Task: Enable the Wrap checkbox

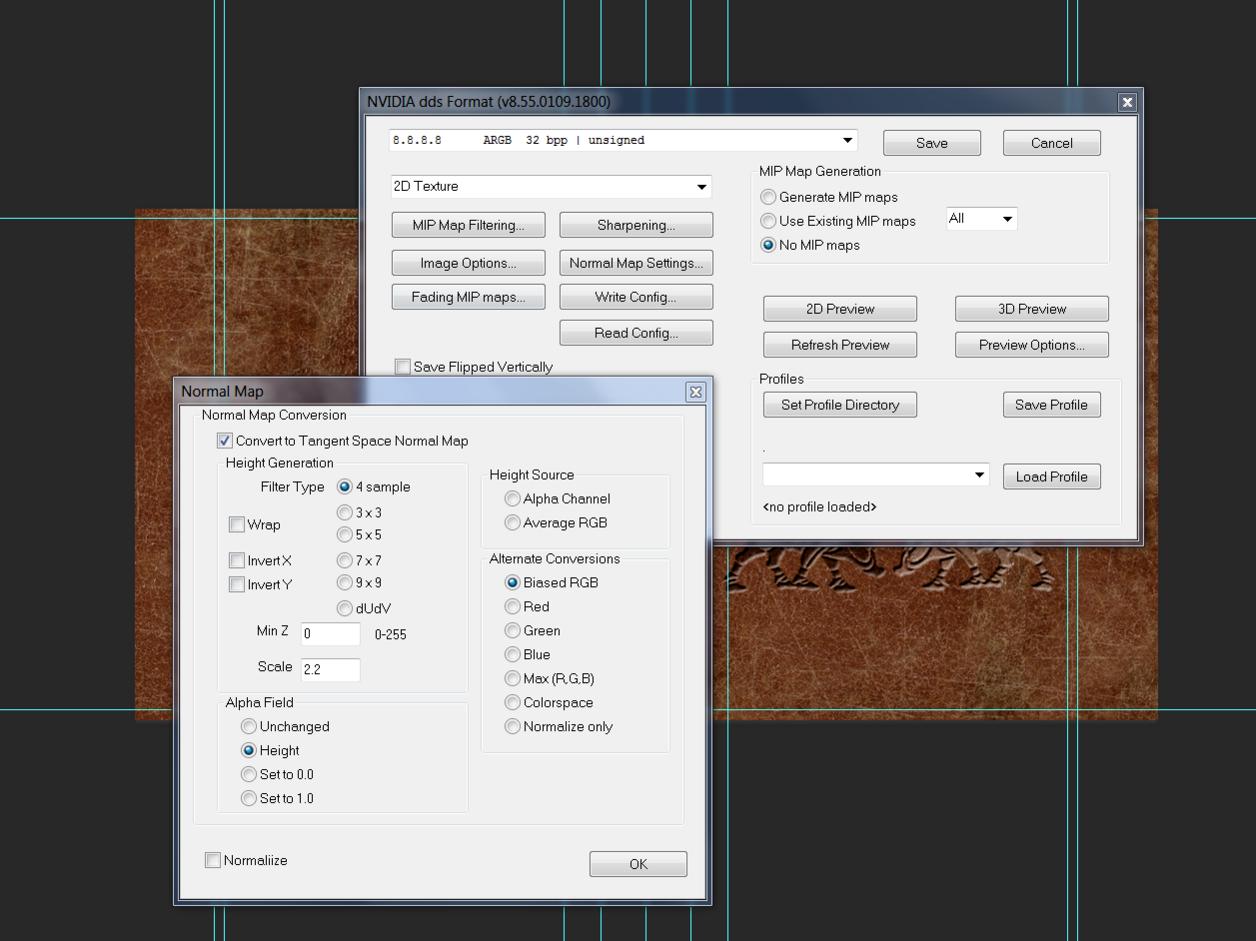Action: coord(237,525)
